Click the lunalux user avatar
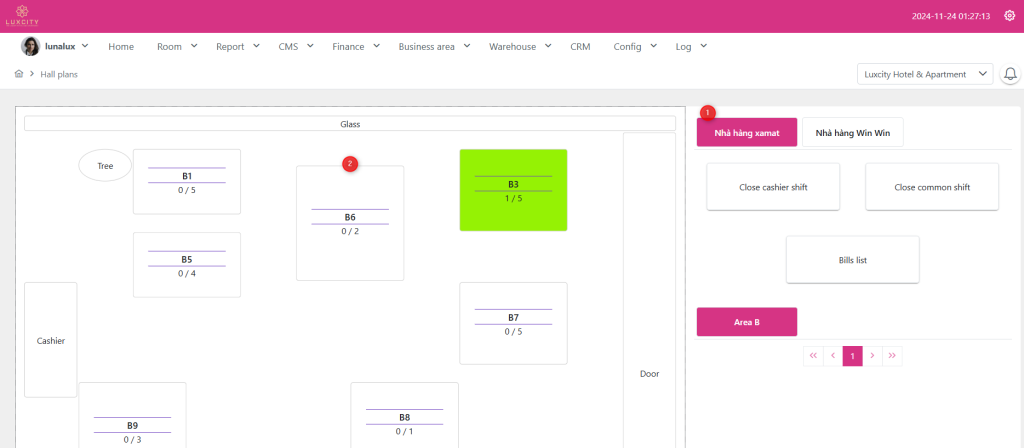The height and width of the screenshot is (448, 1024). [x=31, y=46]
